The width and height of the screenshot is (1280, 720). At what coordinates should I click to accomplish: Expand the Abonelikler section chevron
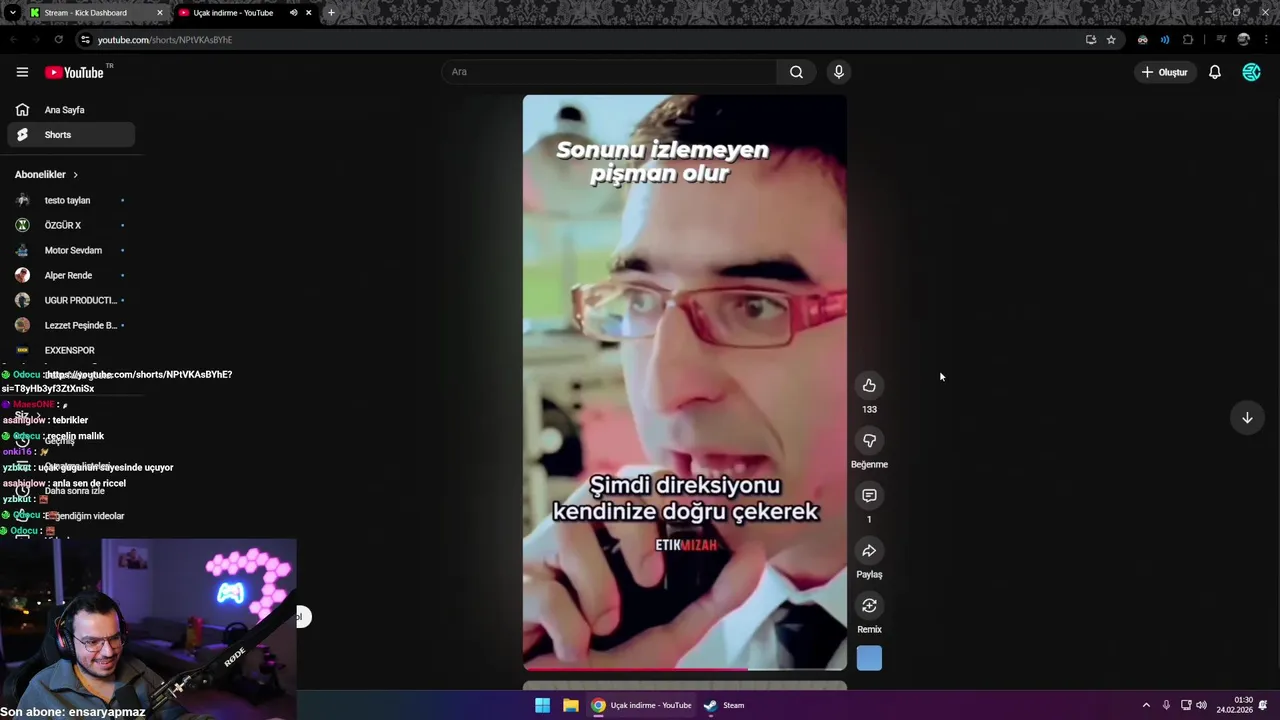(75, 175)
